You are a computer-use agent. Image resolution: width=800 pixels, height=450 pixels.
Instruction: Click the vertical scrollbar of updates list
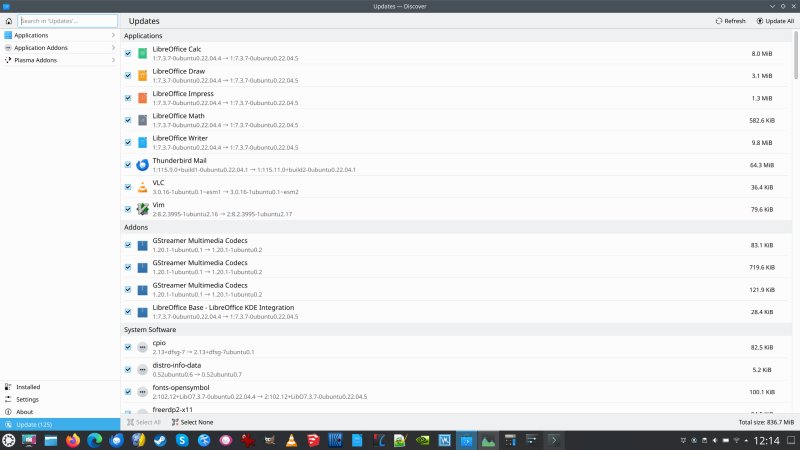pos(795,55)
